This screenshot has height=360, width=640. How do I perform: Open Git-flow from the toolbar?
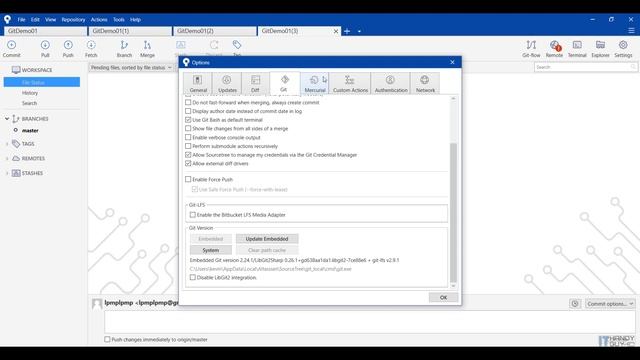531,49
